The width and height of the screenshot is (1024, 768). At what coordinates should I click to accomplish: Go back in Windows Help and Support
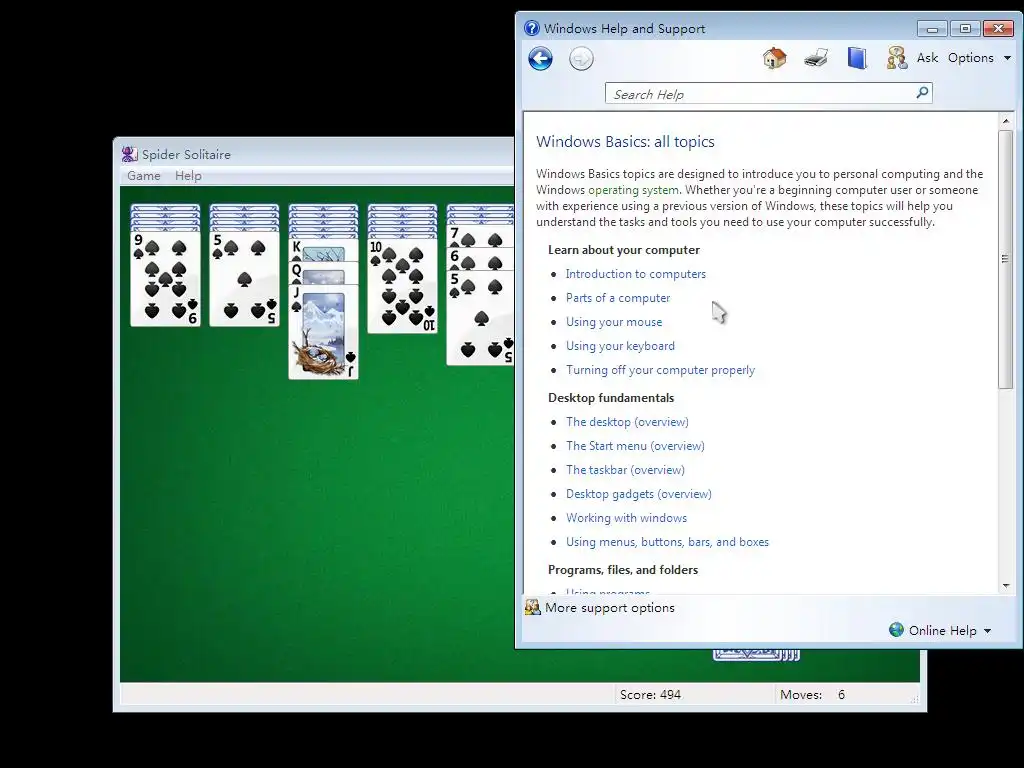540,59
